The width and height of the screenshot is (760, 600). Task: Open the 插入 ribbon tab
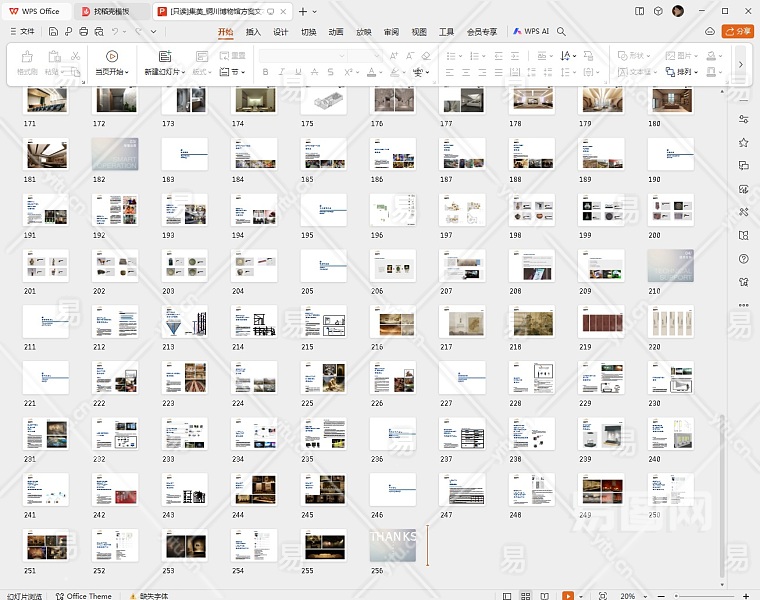(253, 32)
